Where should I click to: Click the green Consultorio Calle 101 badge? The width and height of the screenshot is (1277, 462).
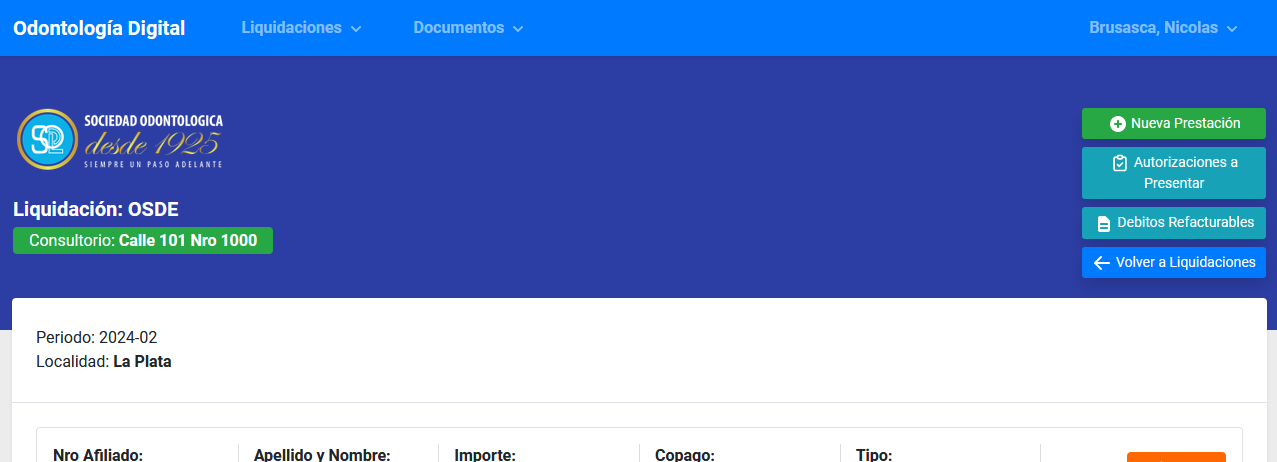click(x=143, y=241)
